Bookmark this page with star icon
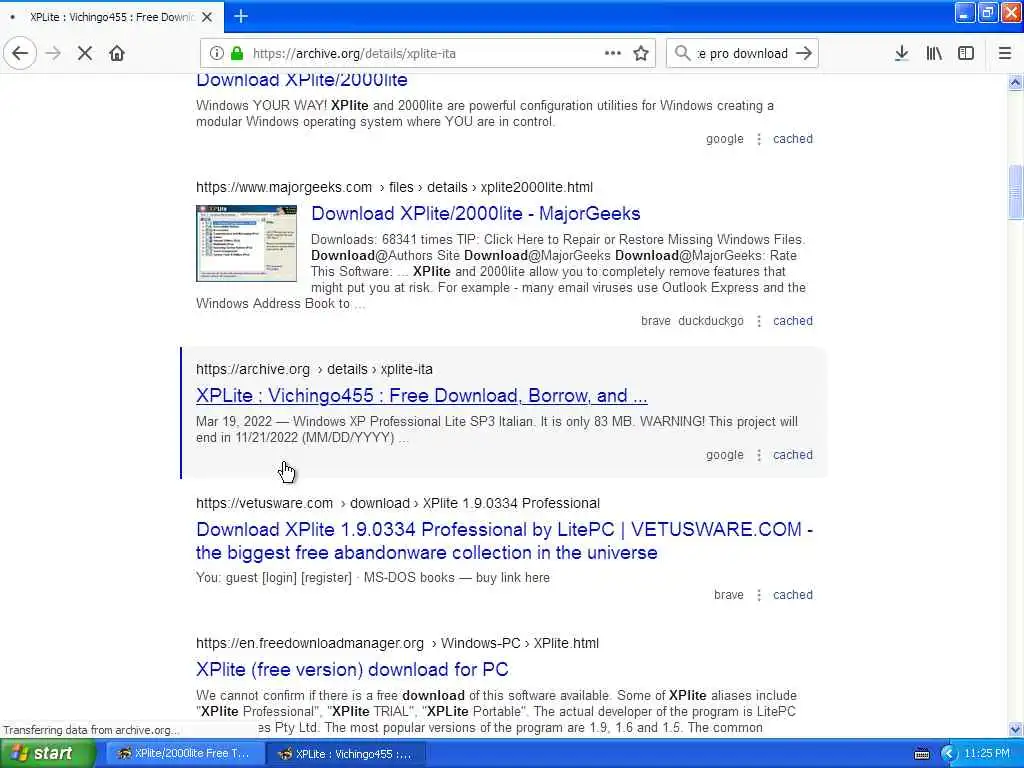1024x768 pixels. pos(641,54)
